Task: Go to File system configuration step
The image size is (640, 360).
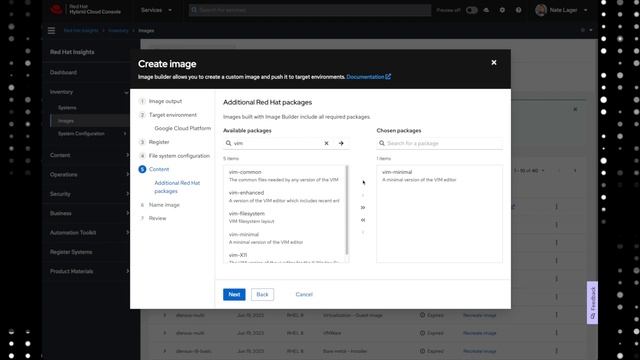Action: coord(179,156)
